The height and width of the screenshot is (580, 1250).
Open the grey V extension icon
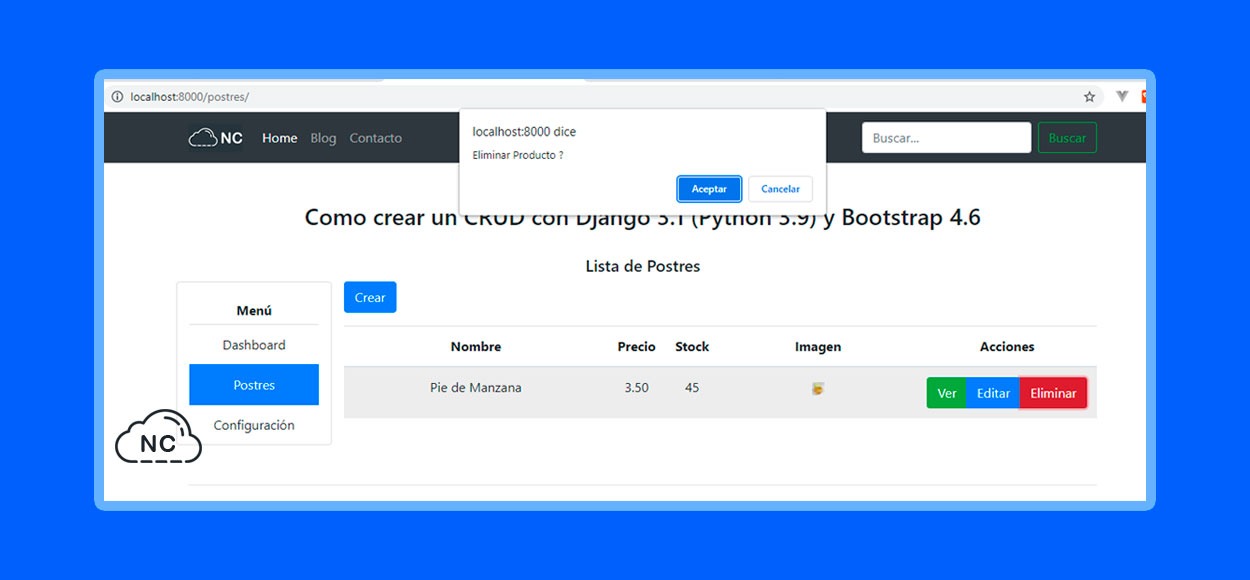(x=1122, y=97)
